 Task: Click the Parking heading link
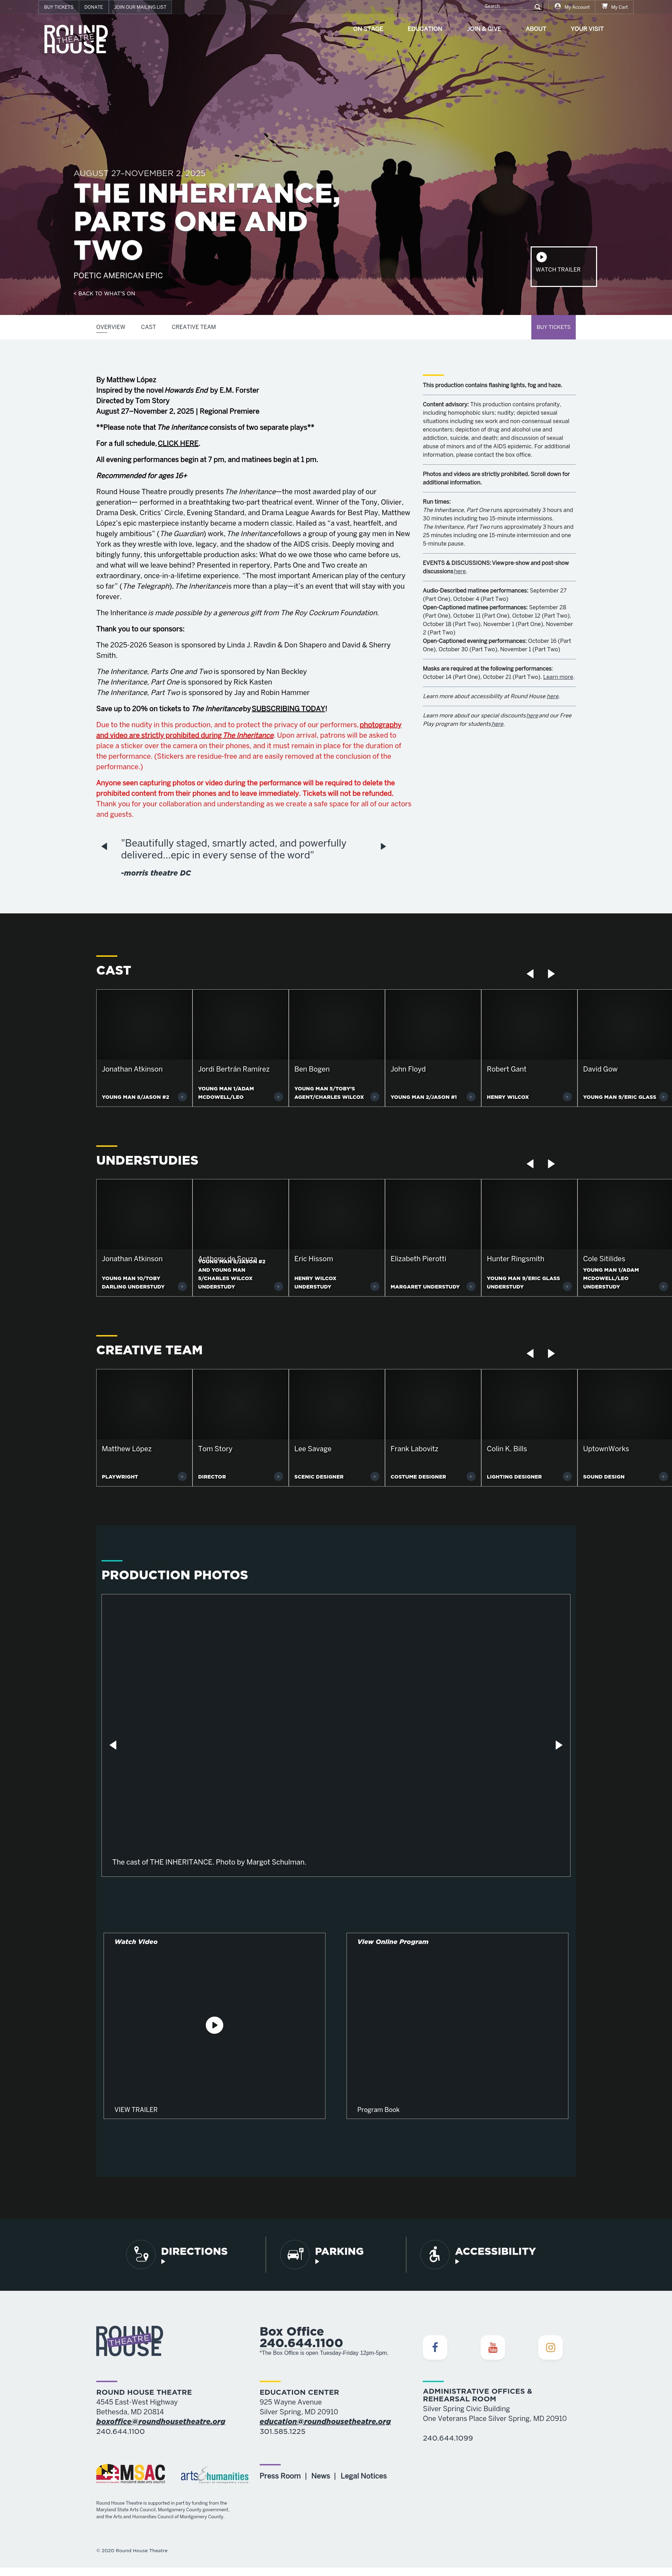339,2251
